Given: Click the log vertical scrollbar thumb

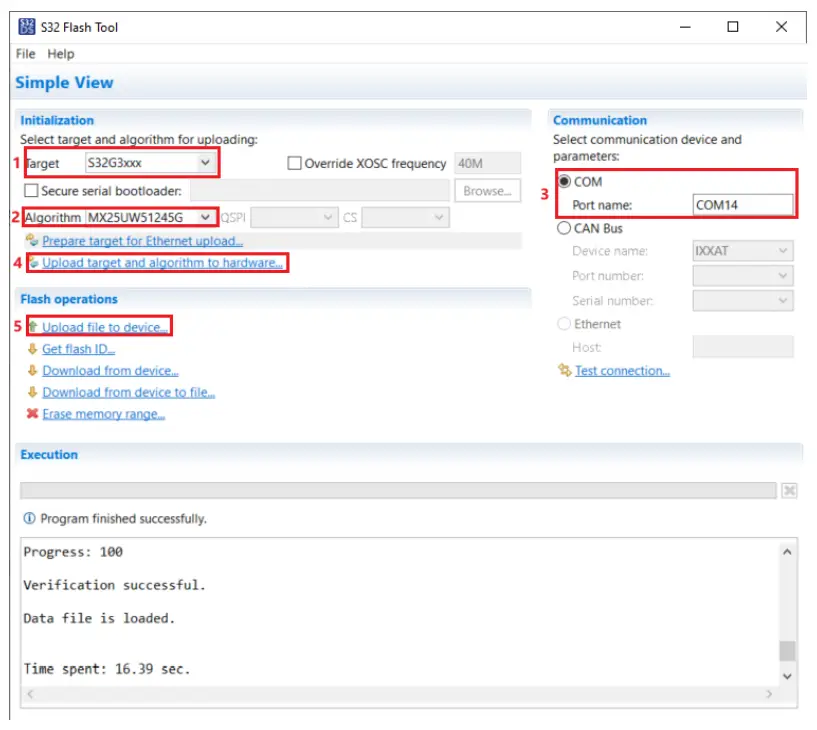Looking at the screenshot, I should pyautogui.click(x=787, y=651).
